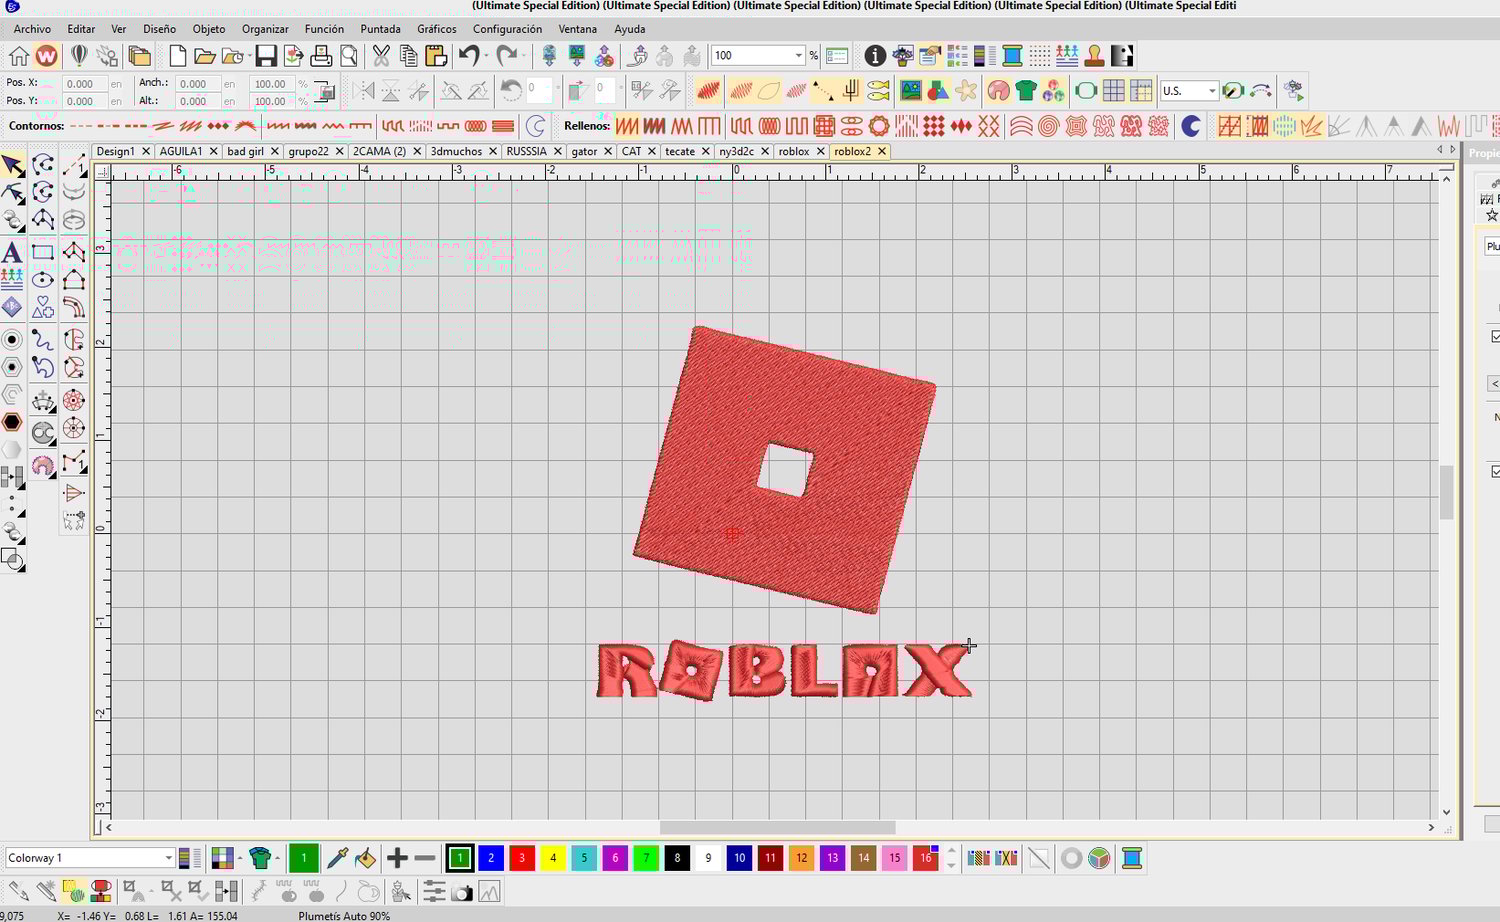This screenshot has width=1500, height=922.
Task: Click the Home icon in the toolbar
Action: [x=19, y=56]
